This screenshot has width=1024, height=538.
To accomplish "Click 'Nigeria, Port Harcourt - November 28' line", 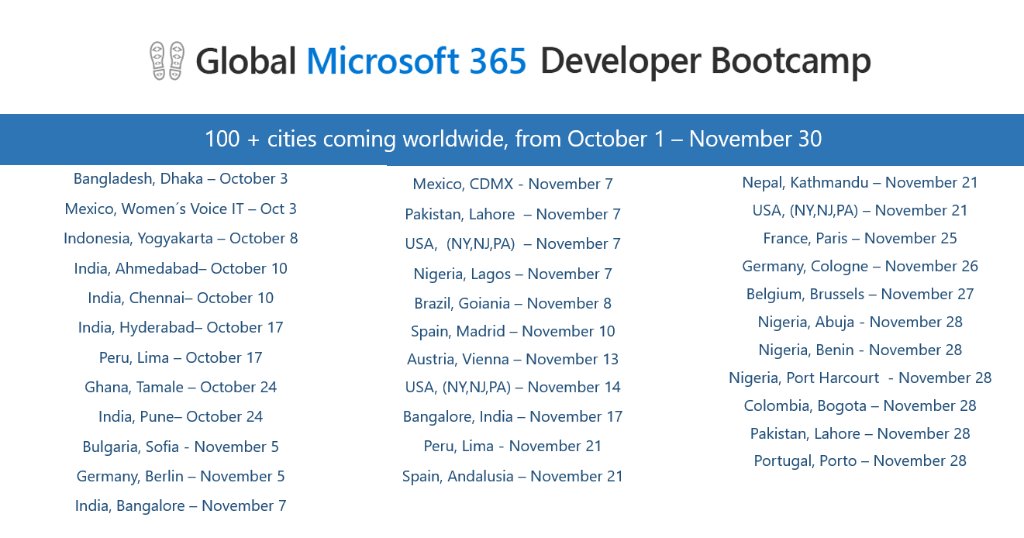I will pos(860,378).
